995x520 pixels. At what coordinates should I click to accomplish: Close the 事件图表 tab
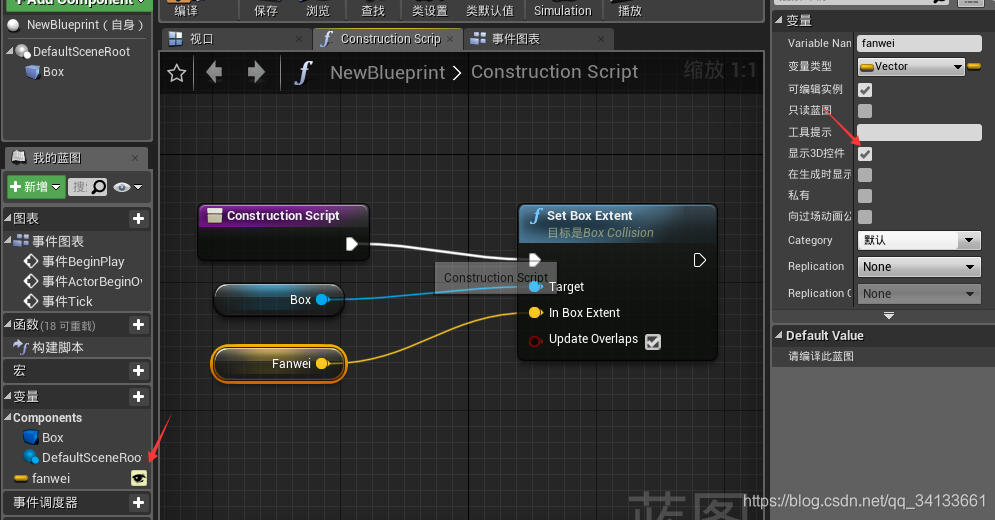coord(601,39)
